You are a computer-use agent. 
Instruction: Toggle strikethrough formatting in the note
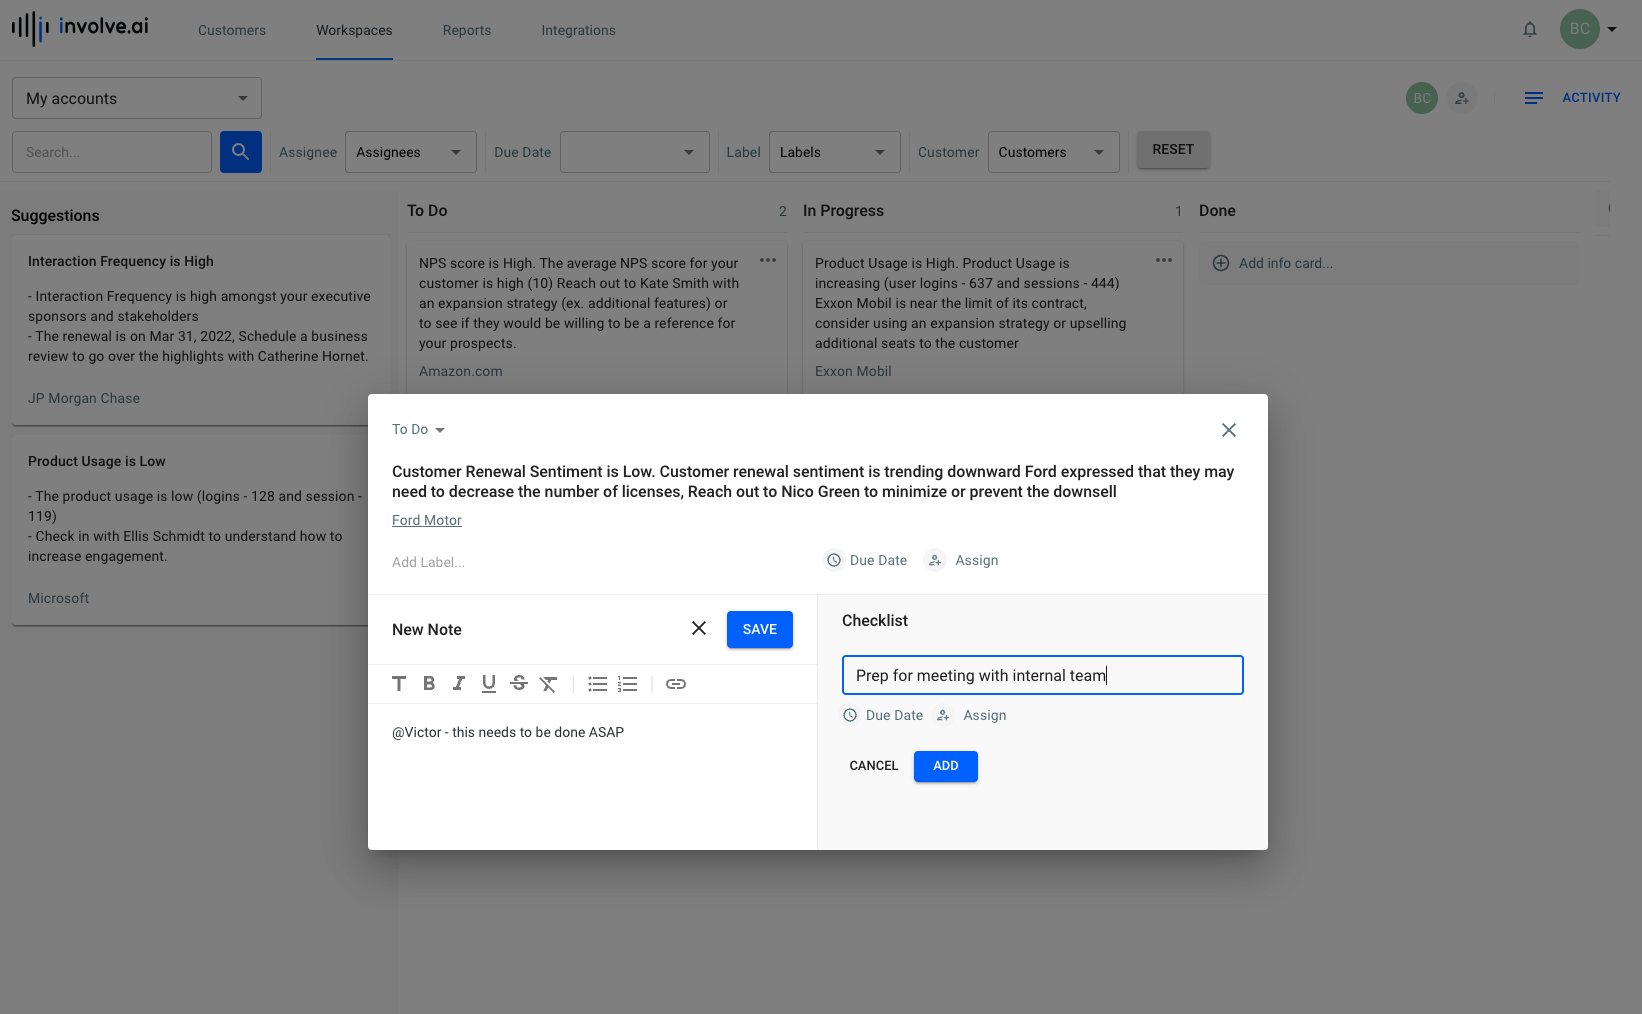point(519,684)
